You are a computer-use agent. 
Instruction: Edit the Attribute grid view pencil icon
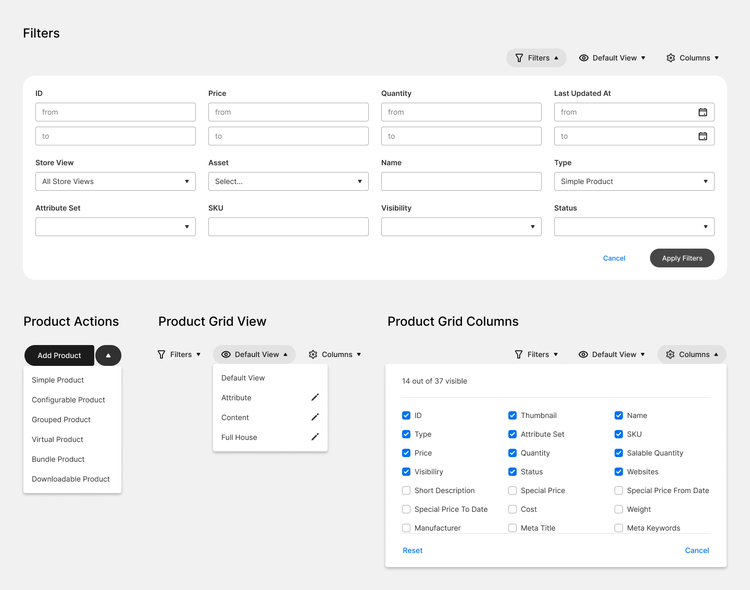[x=315, y=397]
